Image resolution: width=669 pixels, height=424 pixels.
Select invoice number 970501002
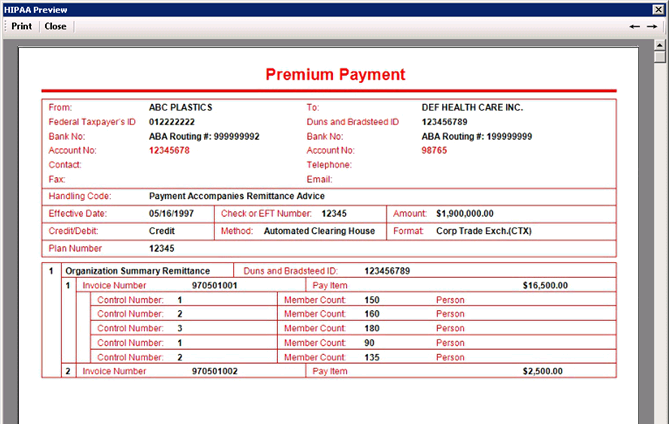(214, 371)
